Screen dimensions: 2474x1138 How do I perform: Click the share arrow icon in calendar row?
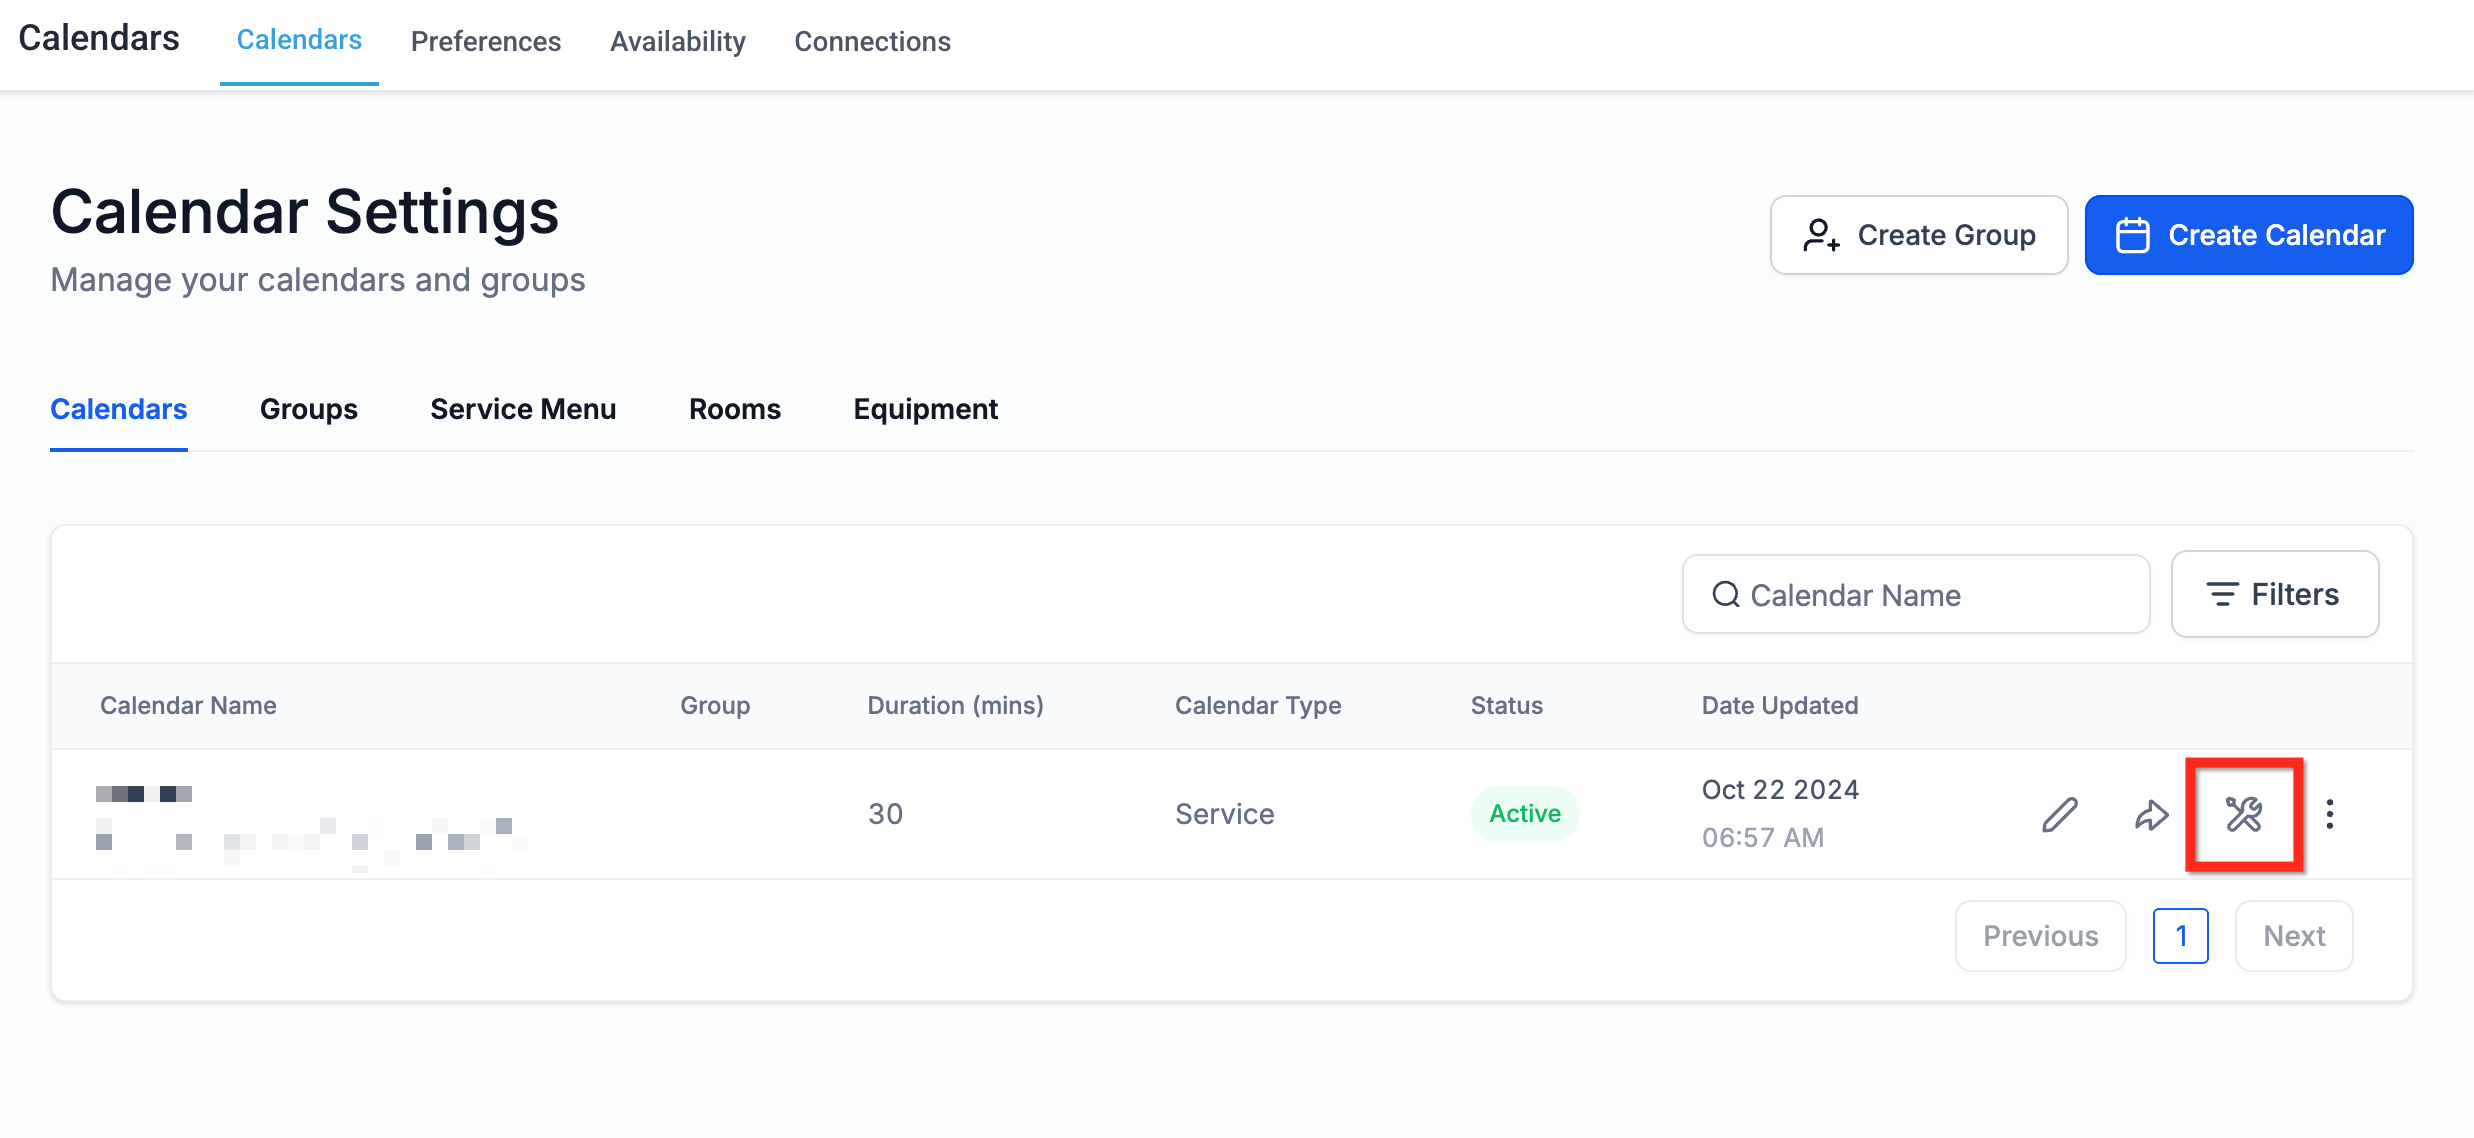pos(2151,815)
